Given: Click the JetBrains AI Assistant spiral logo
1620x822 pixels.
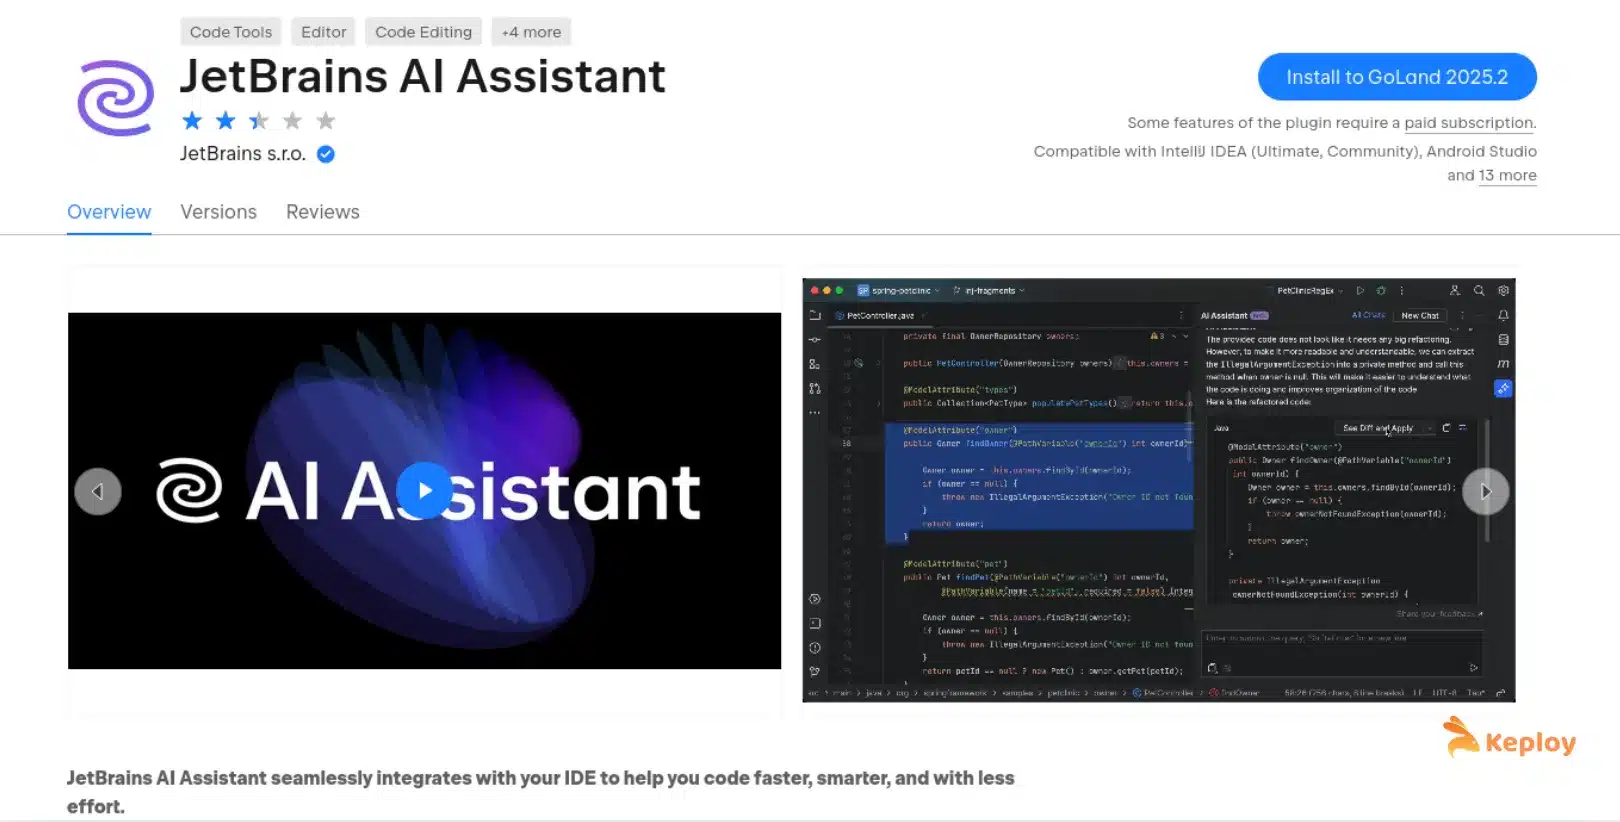Looking at the screenshot, I should pyautogui.click(x=116, y=98).
